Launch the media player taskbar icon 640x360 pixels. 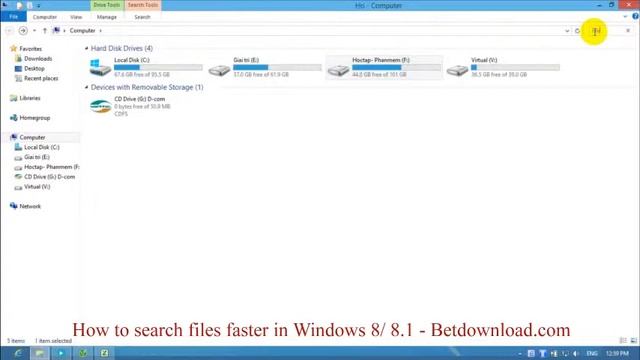[61, 353]
